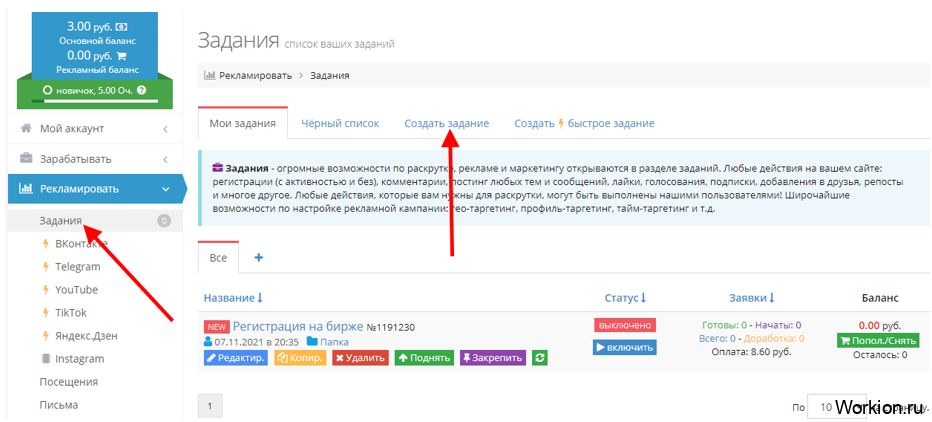Open the Мои задания tab

click(x=243, y=124)
